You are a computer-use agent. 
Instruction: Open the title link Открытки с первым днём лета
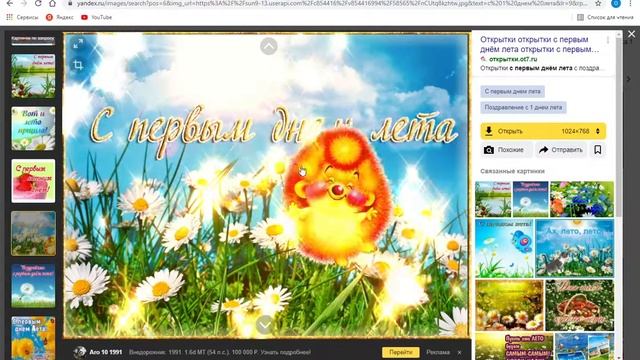pyautogui.click(x=540, y=44)
